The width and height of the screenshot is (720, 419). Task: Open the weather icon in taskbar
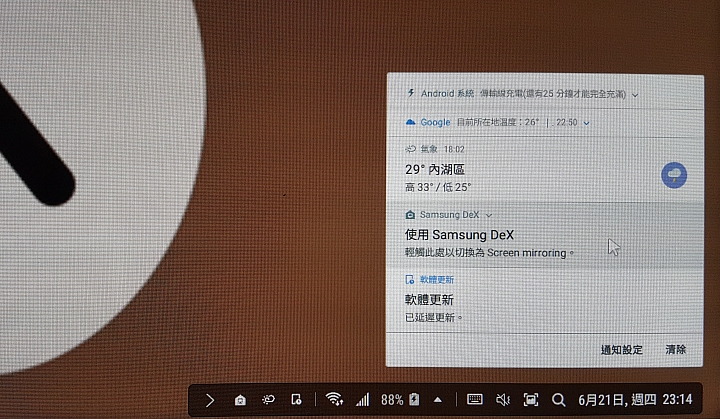point(268,400)
